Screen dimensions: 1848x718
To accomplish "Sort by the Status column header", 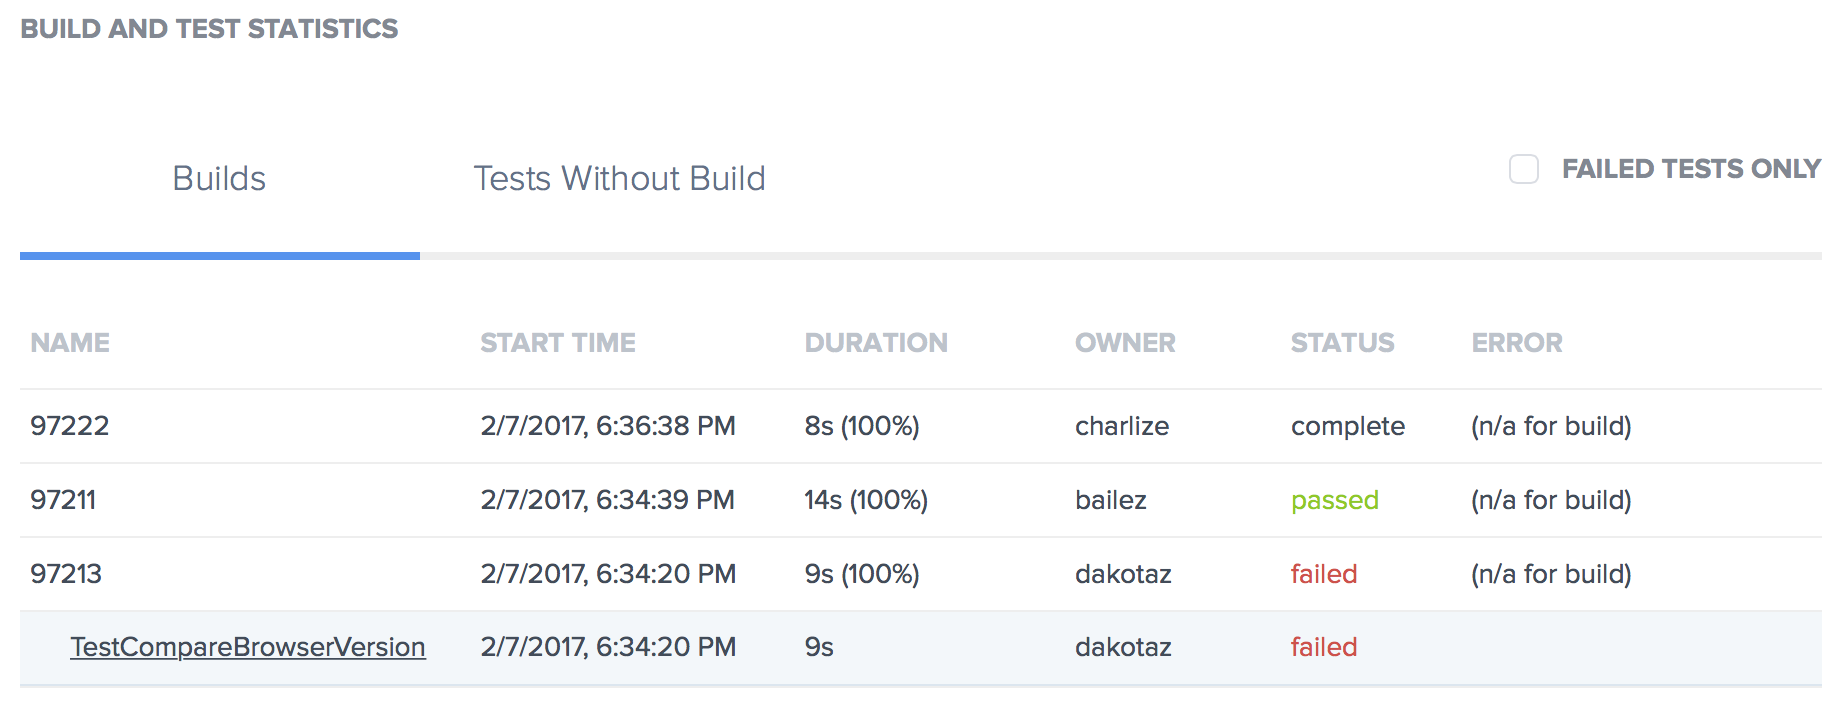I will [1342, 343].
